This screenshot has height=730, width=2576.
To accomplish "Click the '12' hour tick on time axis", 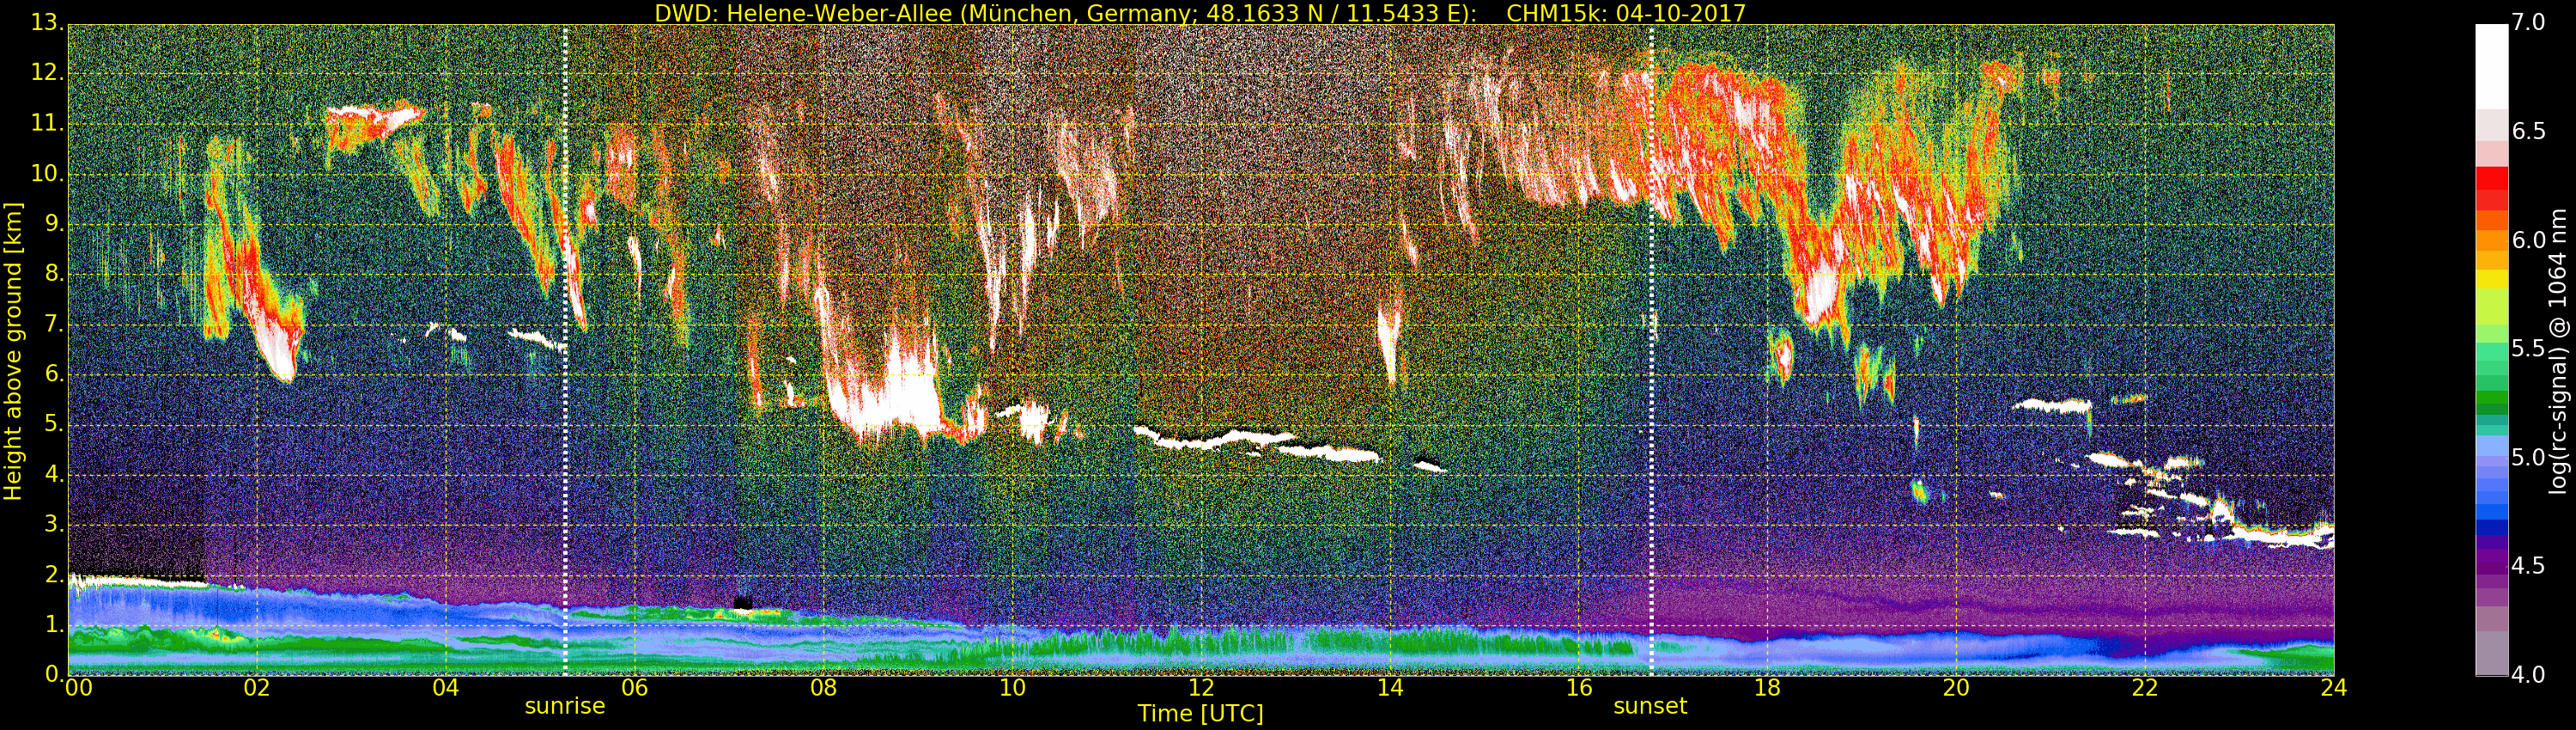I will (x=1201, y=688).
